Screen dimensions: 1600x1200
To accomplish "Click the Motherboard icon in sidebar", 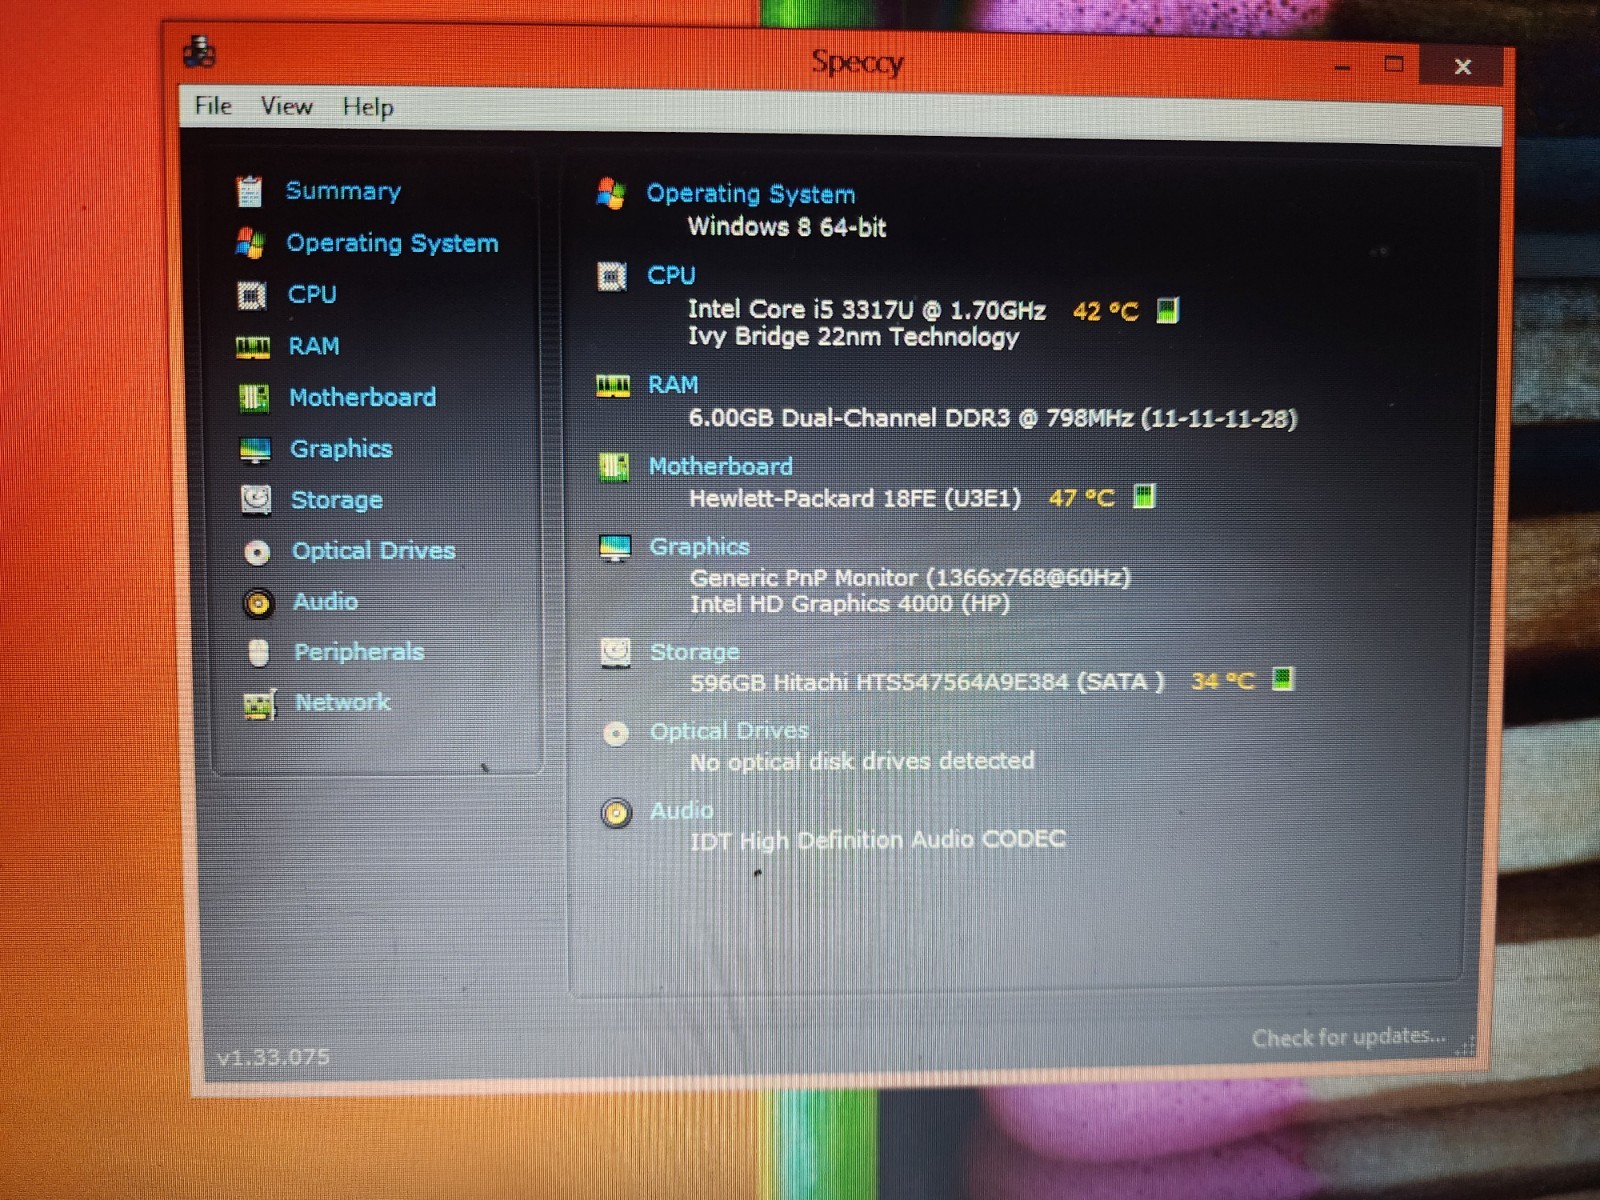I will click(254, 398).
